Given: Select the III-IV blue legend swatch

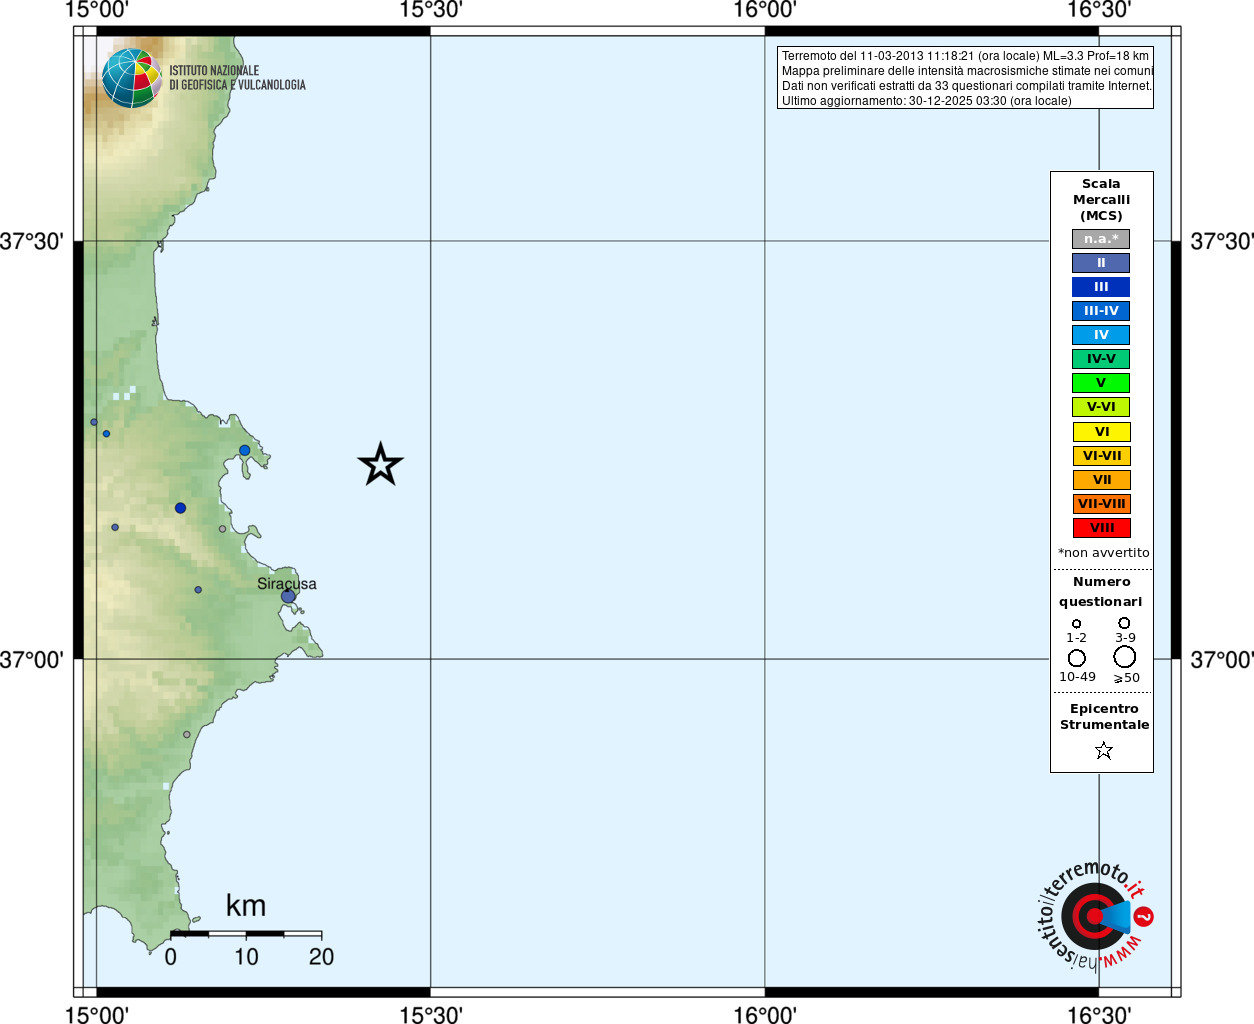Looking at the screenshot, I should [1101, 311].
